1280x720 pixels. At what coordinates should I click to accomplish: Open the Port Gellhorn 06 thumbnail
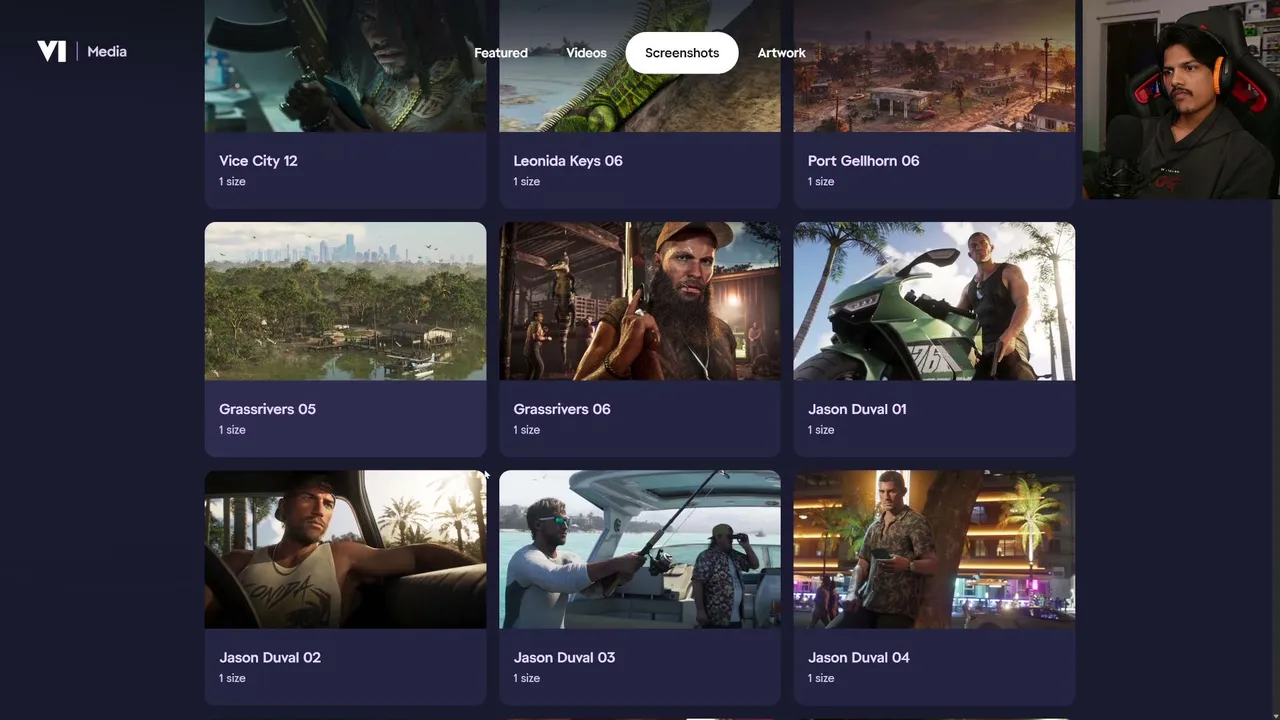click(934, 66)
